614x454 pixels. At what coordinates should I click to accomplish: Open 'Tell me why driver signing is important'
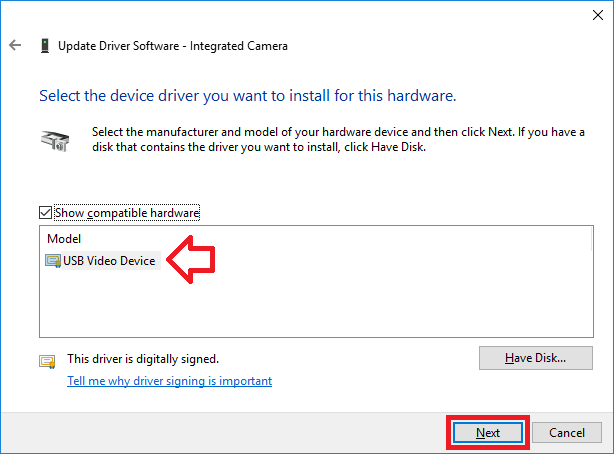[x=169, y=381]
